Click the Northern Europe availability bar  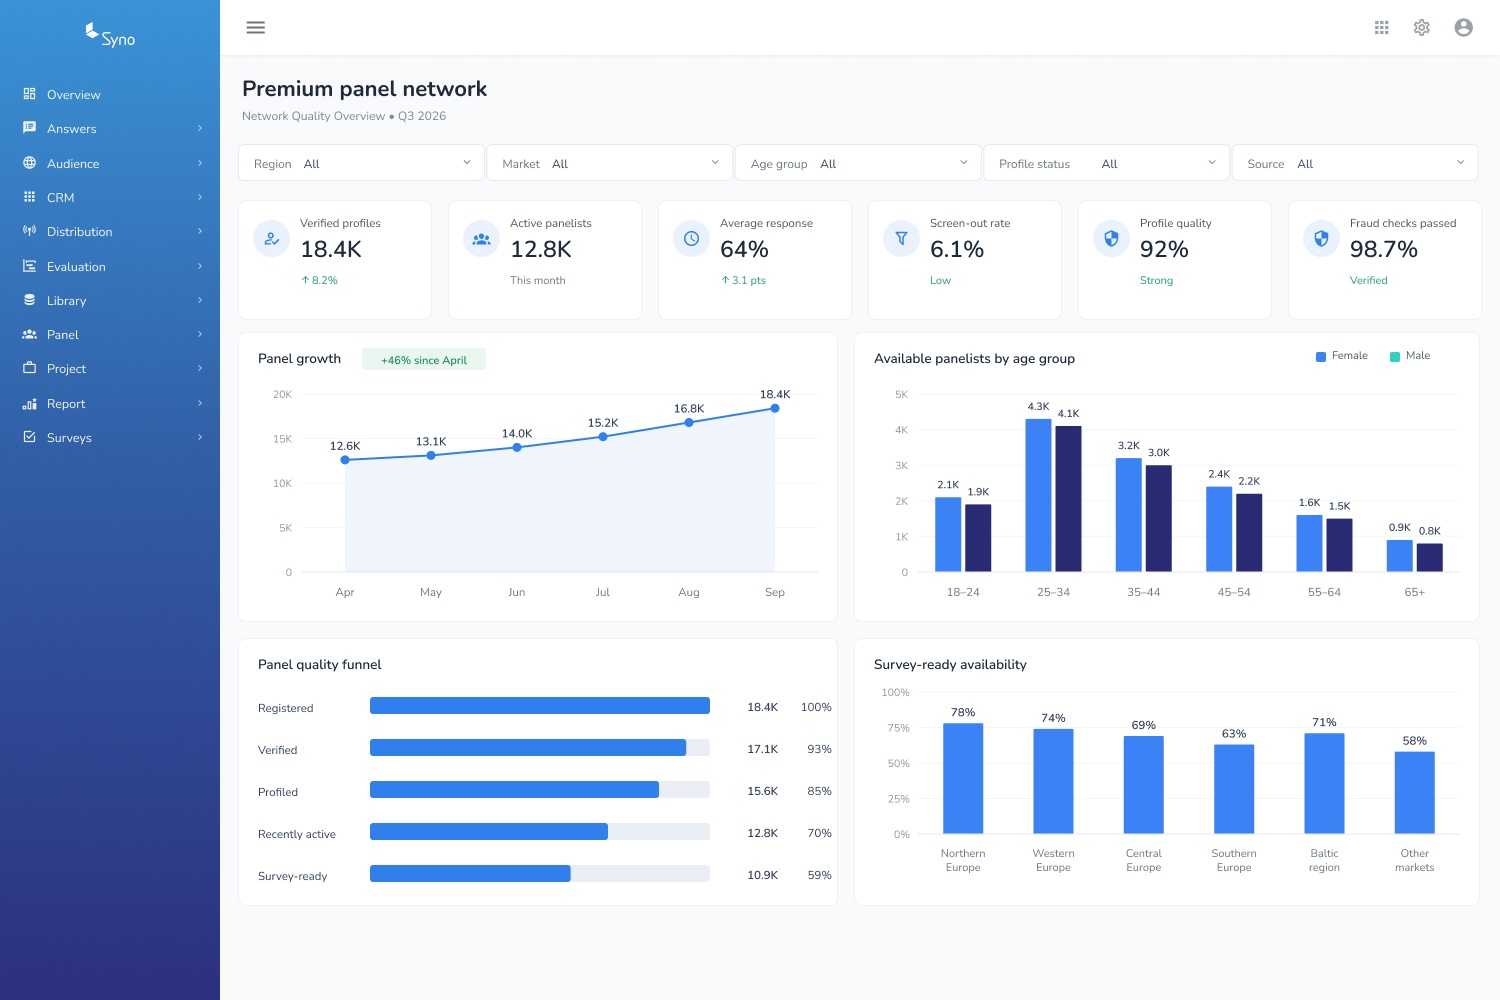click(x=963, y=778)
